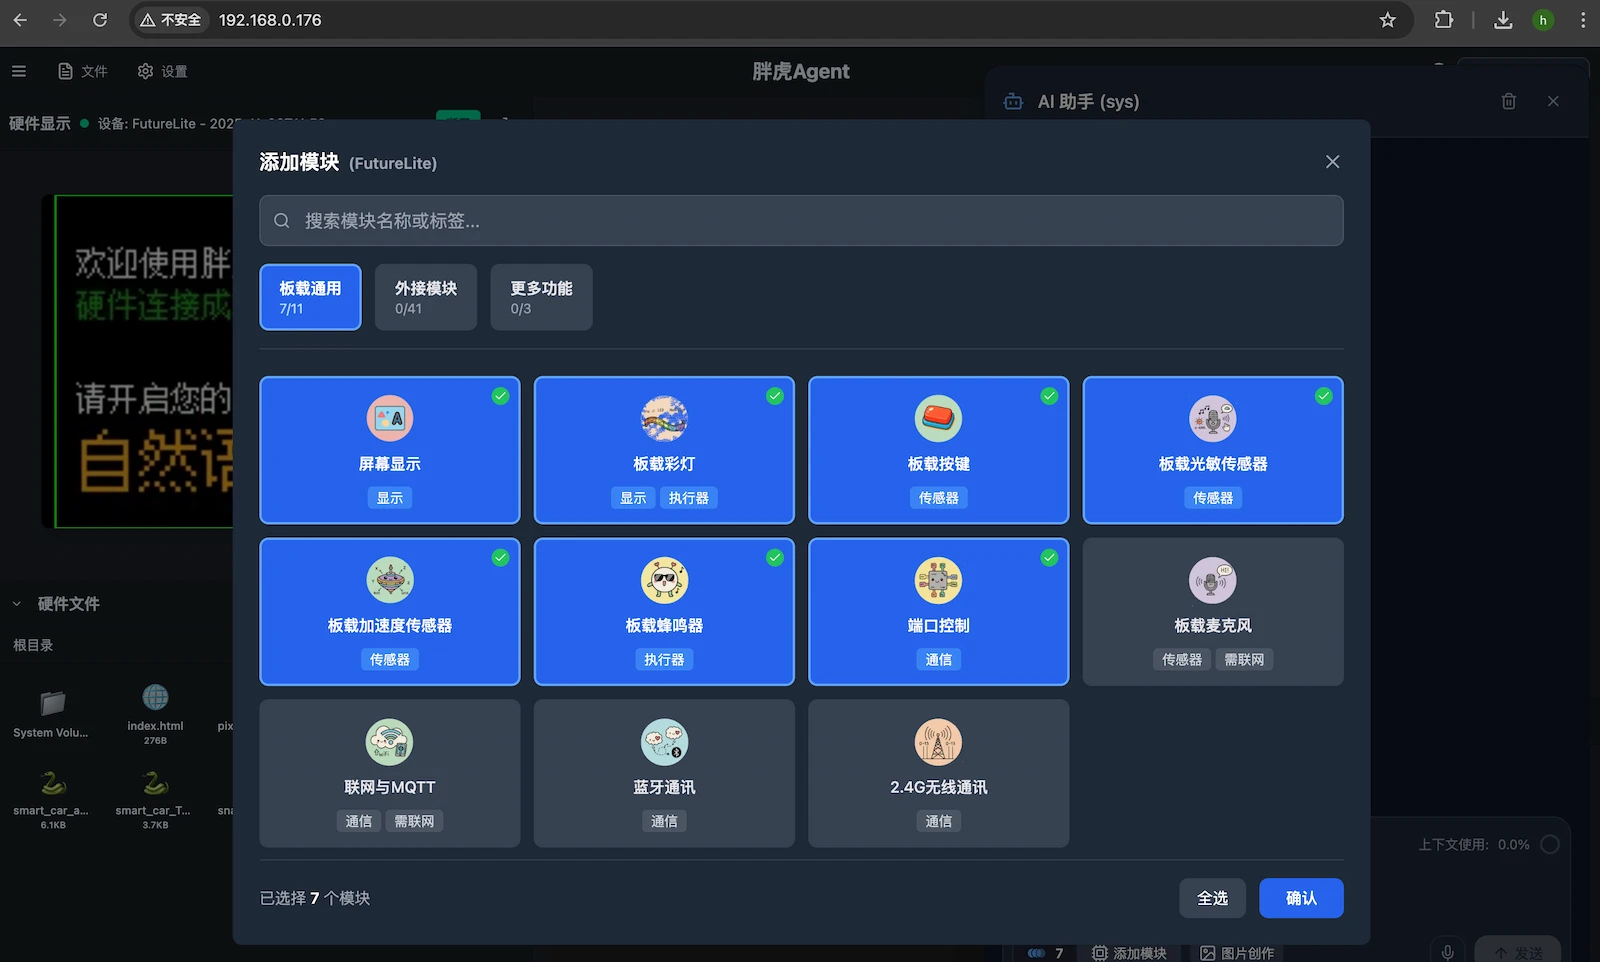Open the browser three-dot menu
The width and height of the screenshot is (1600, 962).
click(1582, 20)
